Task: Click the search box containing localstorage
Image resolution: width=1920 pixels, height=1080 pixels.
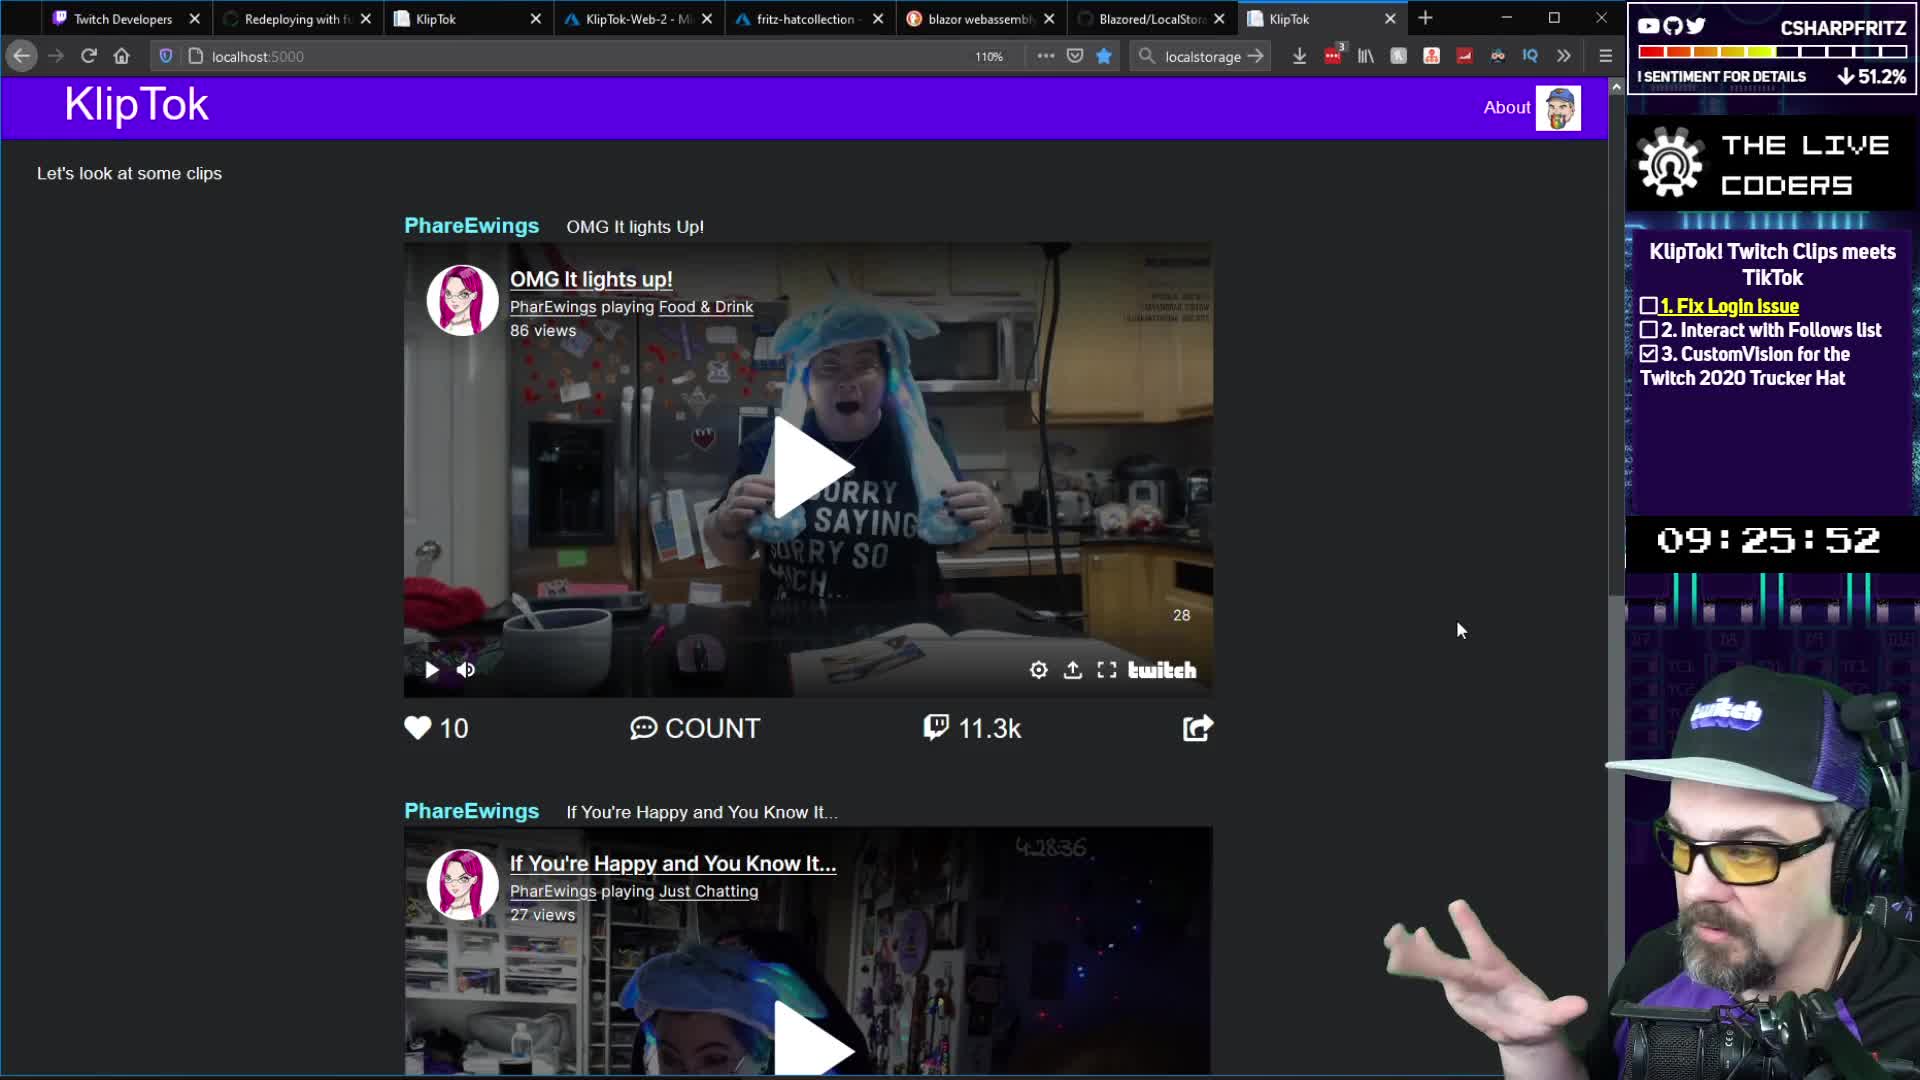Action: pyautogui.click(x=1200, y=56)
